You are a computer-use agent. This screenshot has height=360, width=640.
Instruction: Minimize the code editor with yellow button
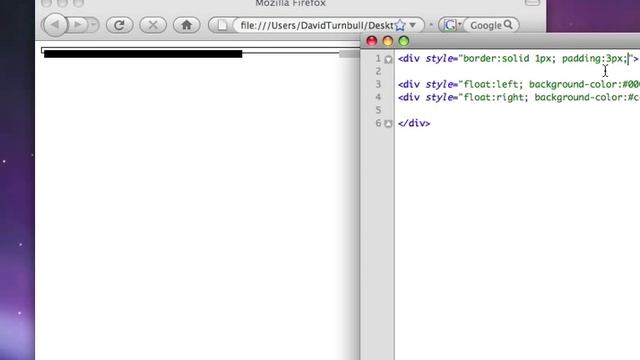(388, 41)
